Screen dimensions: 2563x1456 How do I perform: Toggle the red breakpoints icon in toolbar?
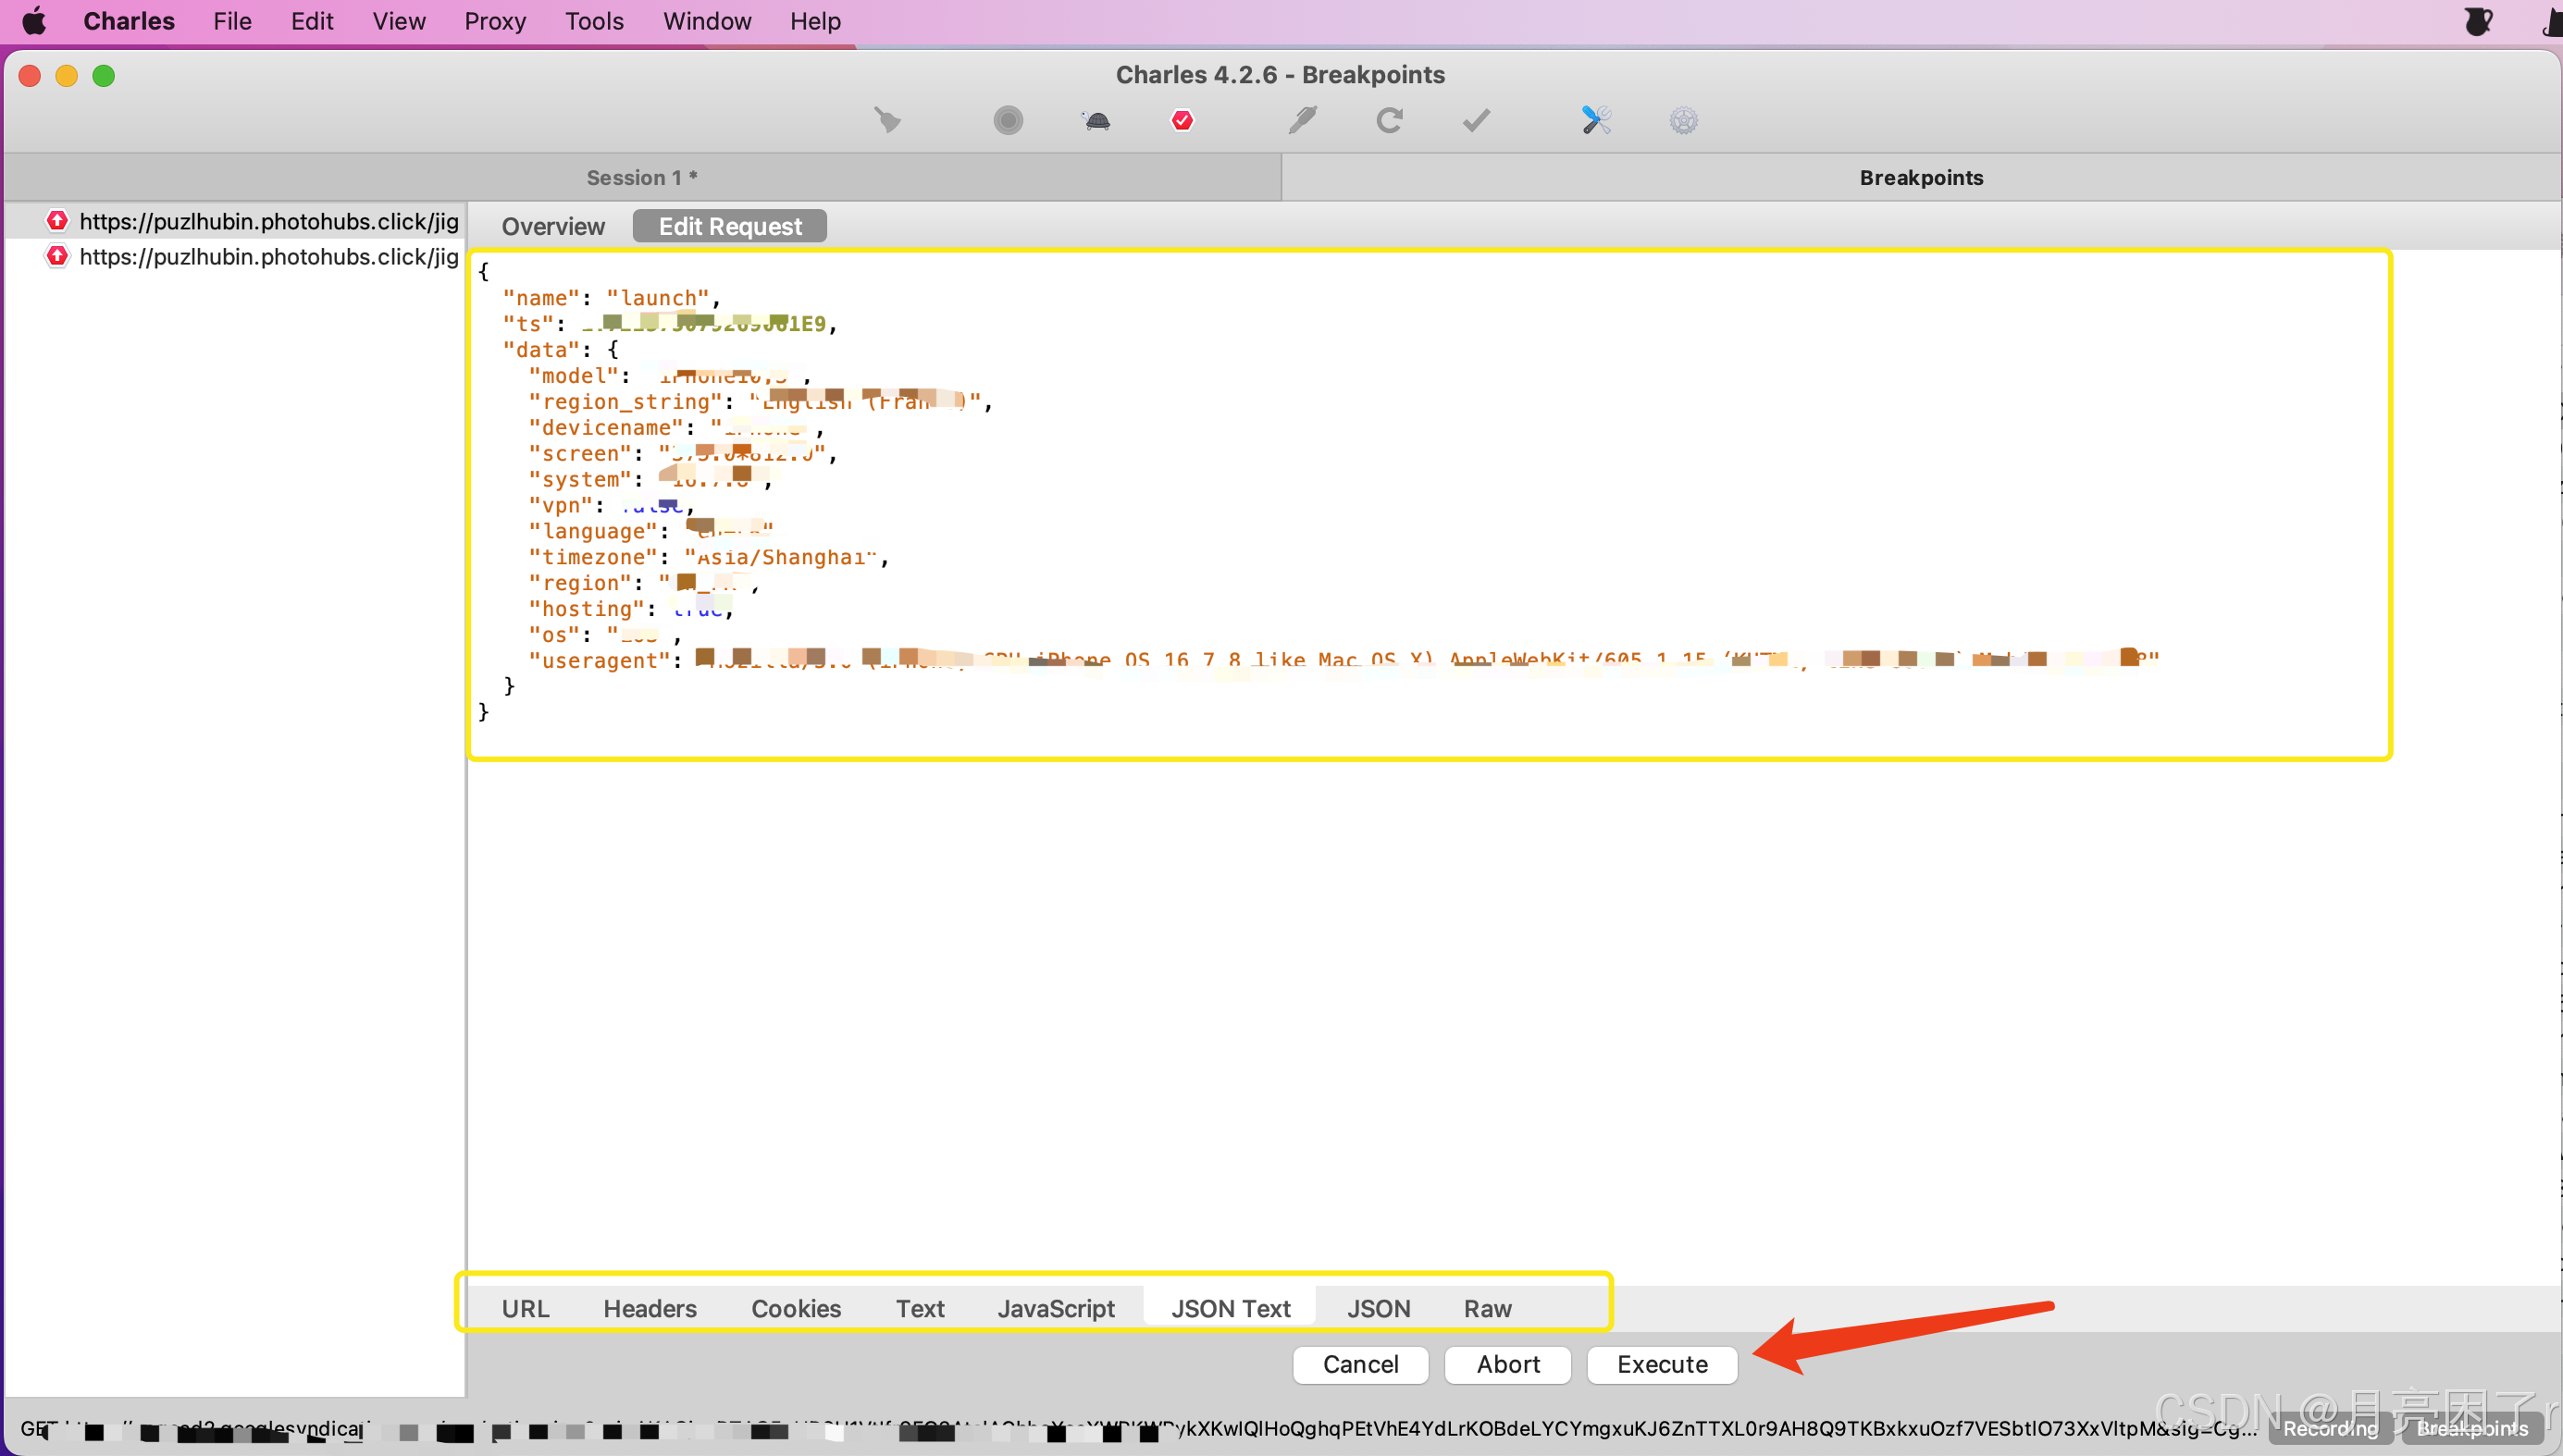point(1182,121)
